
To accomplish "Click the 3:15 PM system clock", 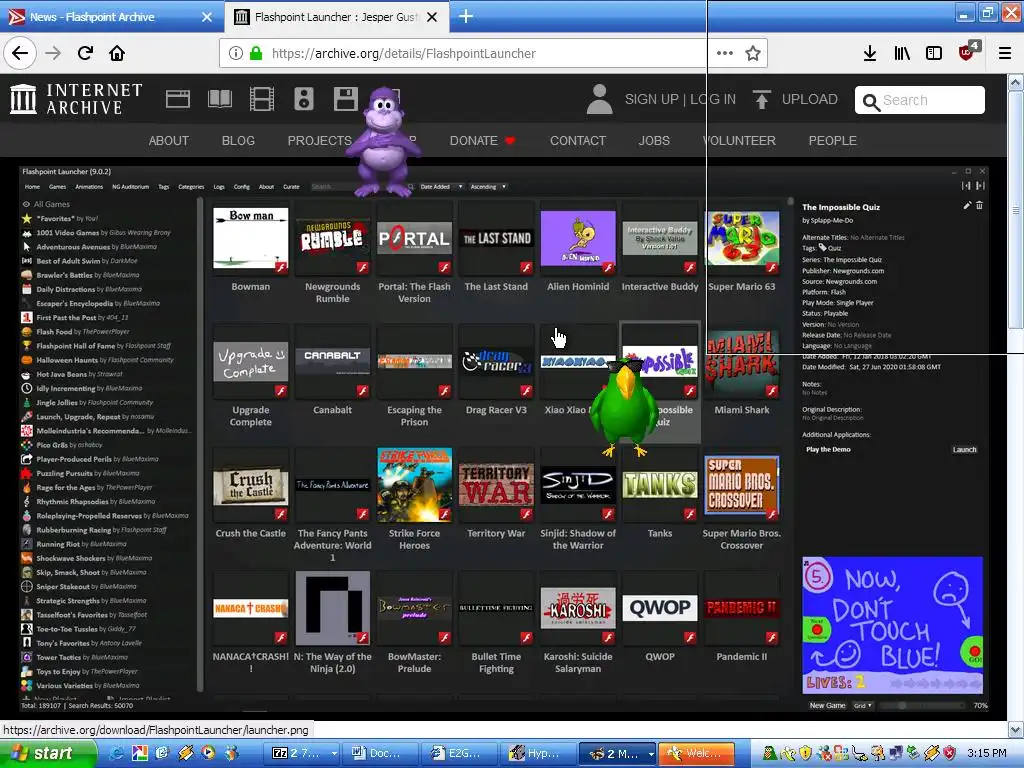I will point(987,753).
